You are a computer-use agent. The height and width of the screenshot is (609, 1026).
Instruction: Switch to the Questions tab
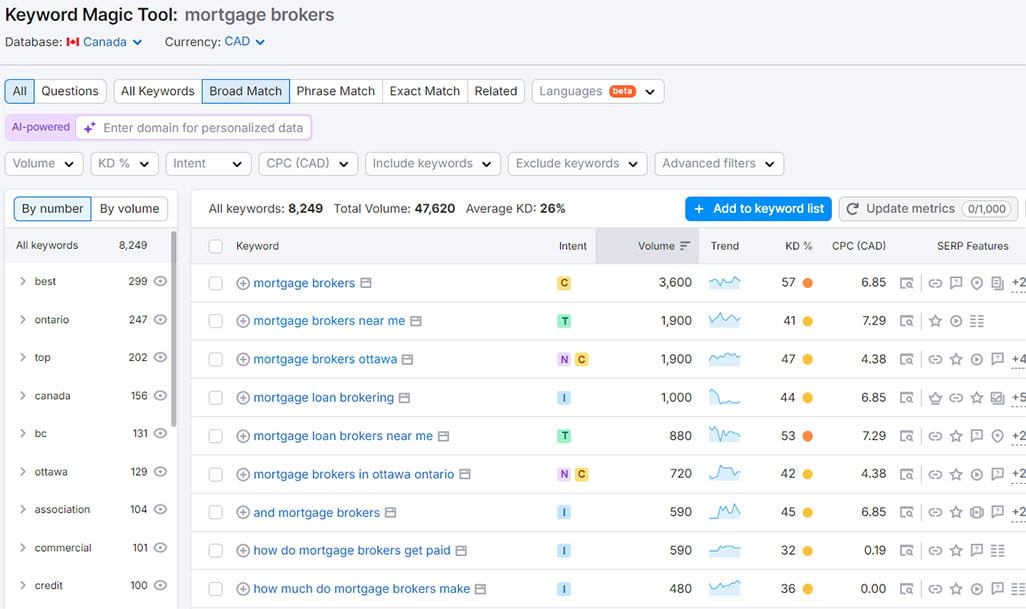click(69, 90)
